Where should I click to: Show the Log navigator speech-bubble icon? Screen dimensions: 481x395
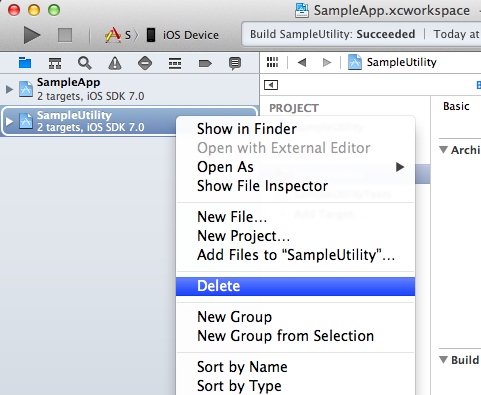pyautogui.click(x=235, y=63)
